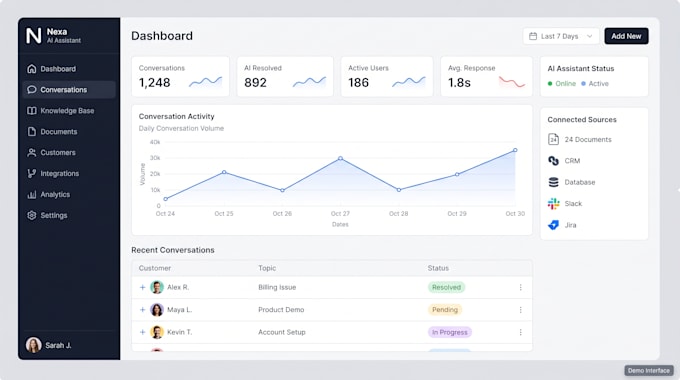
Task: Sort by the Topic column header
Action: (267, 268)
